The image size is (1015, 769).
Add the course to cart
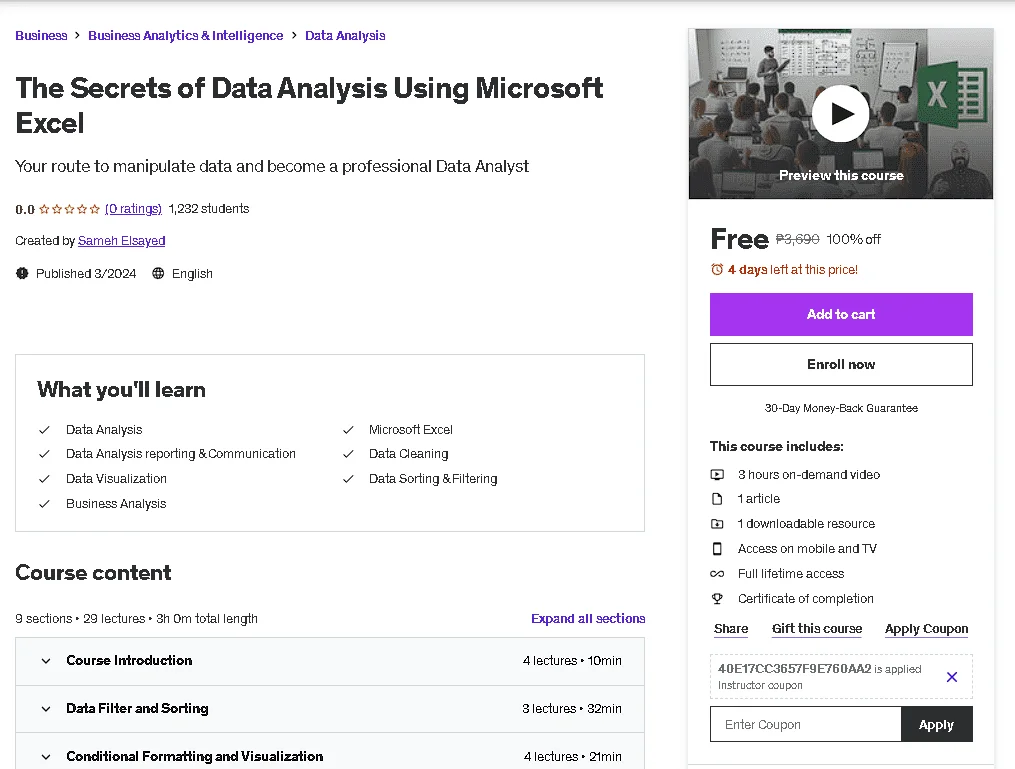[841, 315]
